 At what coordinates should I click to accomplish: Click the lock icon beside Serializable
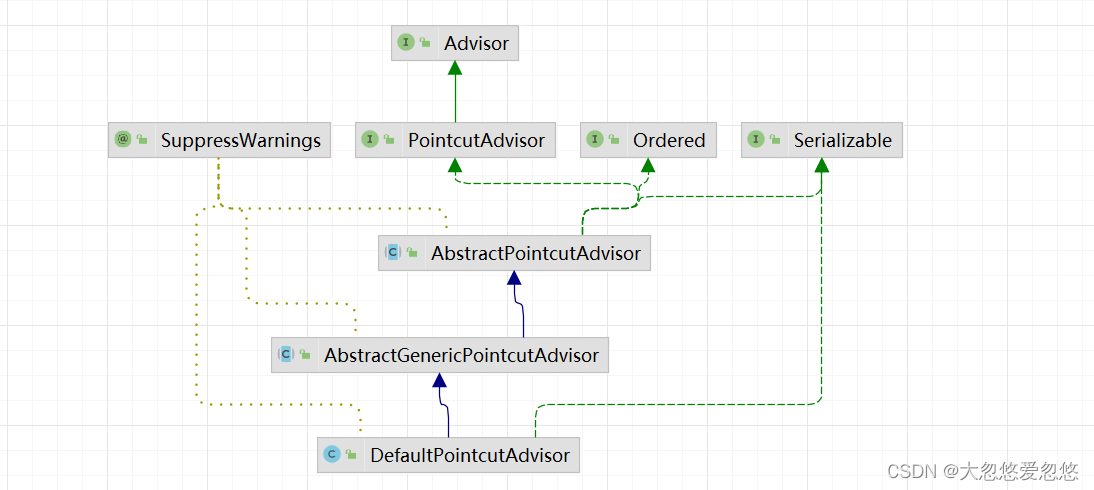click(x=774, y=140)
